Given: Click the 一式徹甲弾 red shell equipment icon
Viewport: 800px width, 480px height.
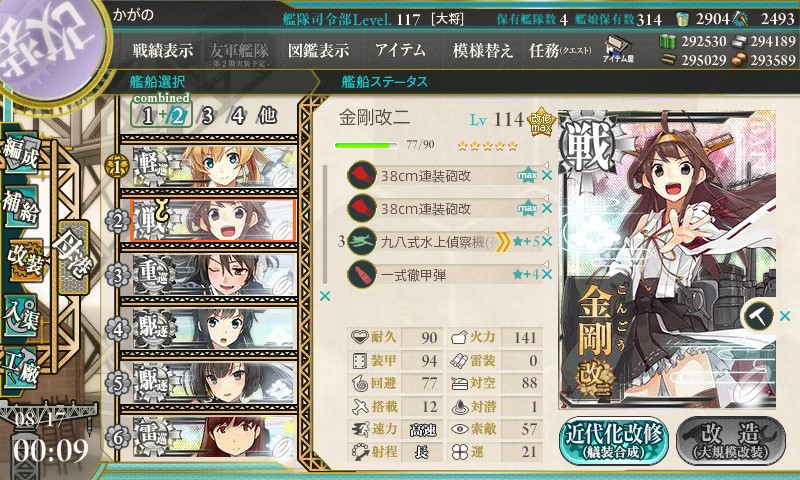Looking at the screenshot, I should pos(362,274).
